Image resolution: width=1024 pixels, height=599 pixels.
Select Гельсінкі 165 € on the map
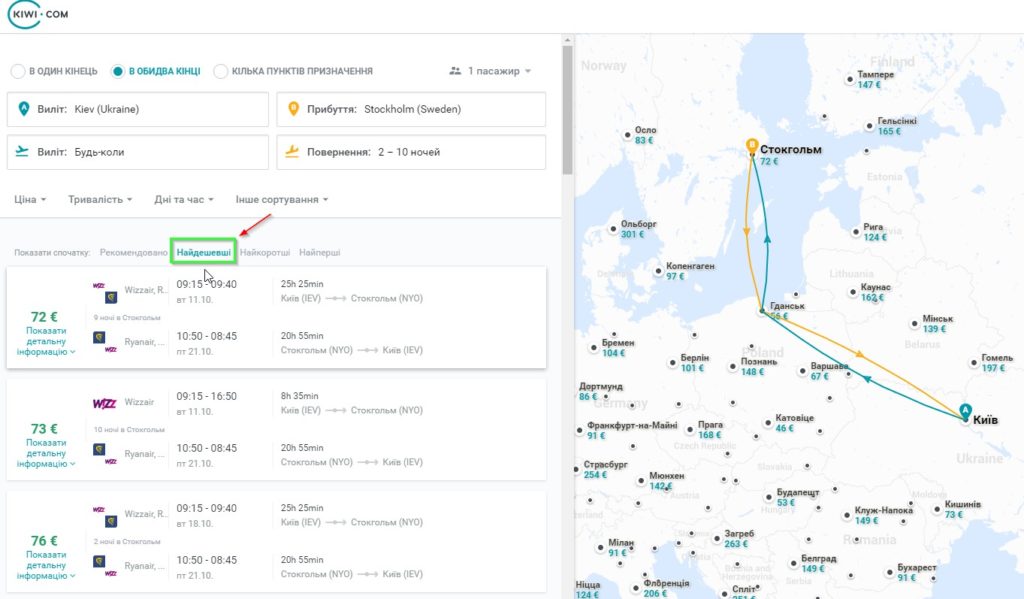(x=892, y=126)
